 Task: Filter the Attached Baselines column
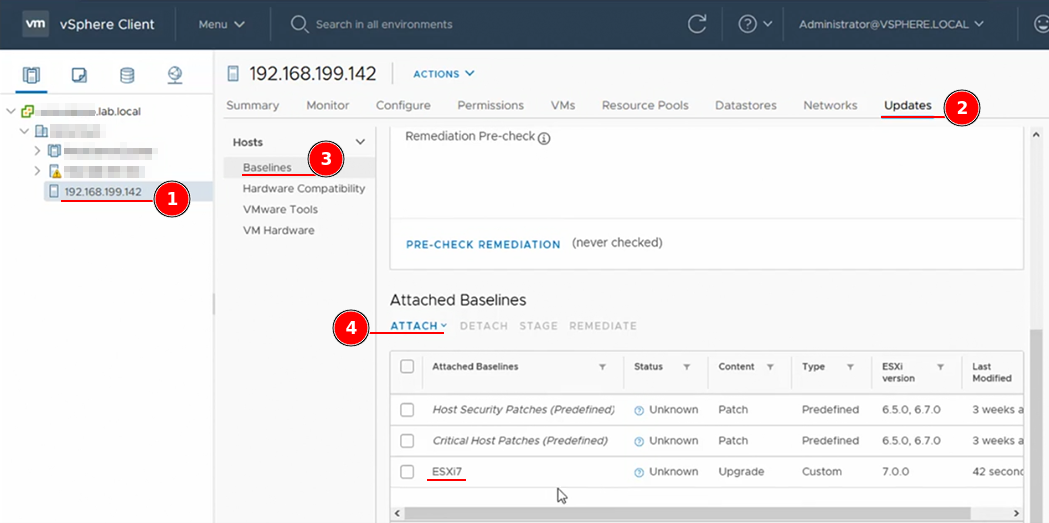[x=602, y=367]
